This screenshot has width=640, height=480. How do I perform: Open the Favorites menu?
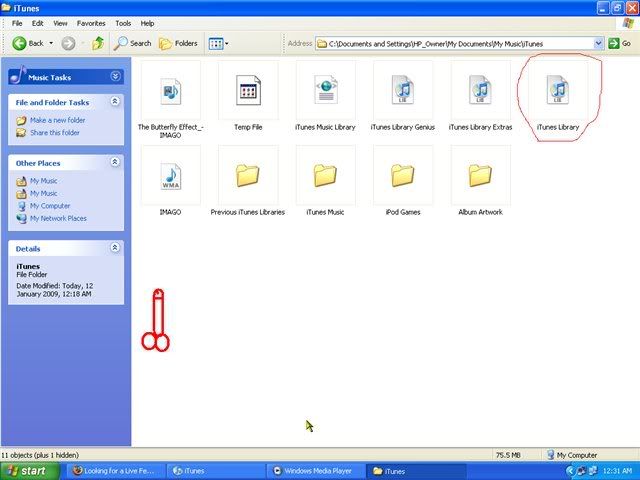pos(91,23)
